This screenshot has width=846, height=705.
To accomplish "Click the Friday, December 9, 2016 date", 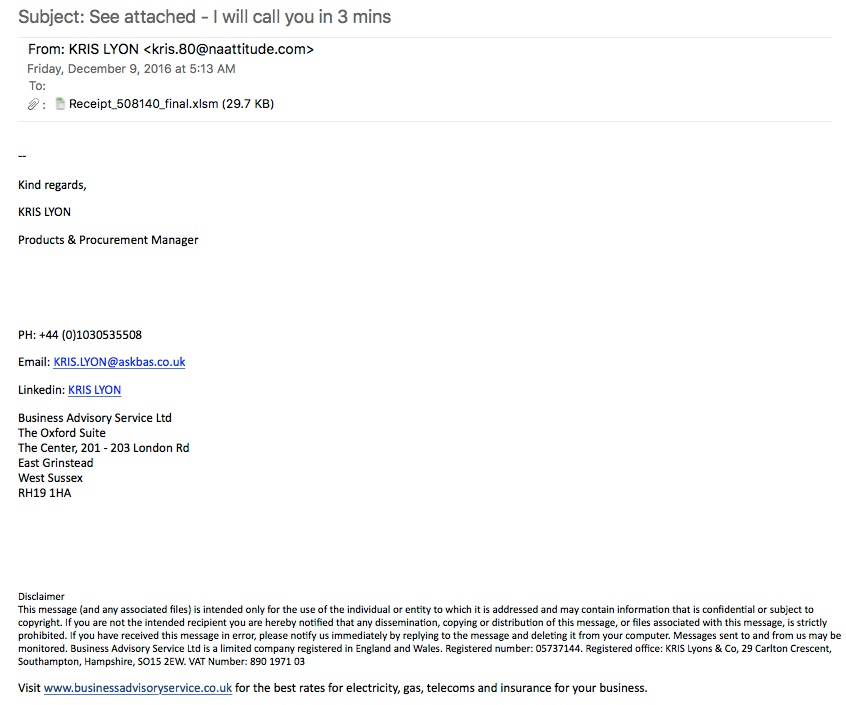I will click(x=131, y=69).
